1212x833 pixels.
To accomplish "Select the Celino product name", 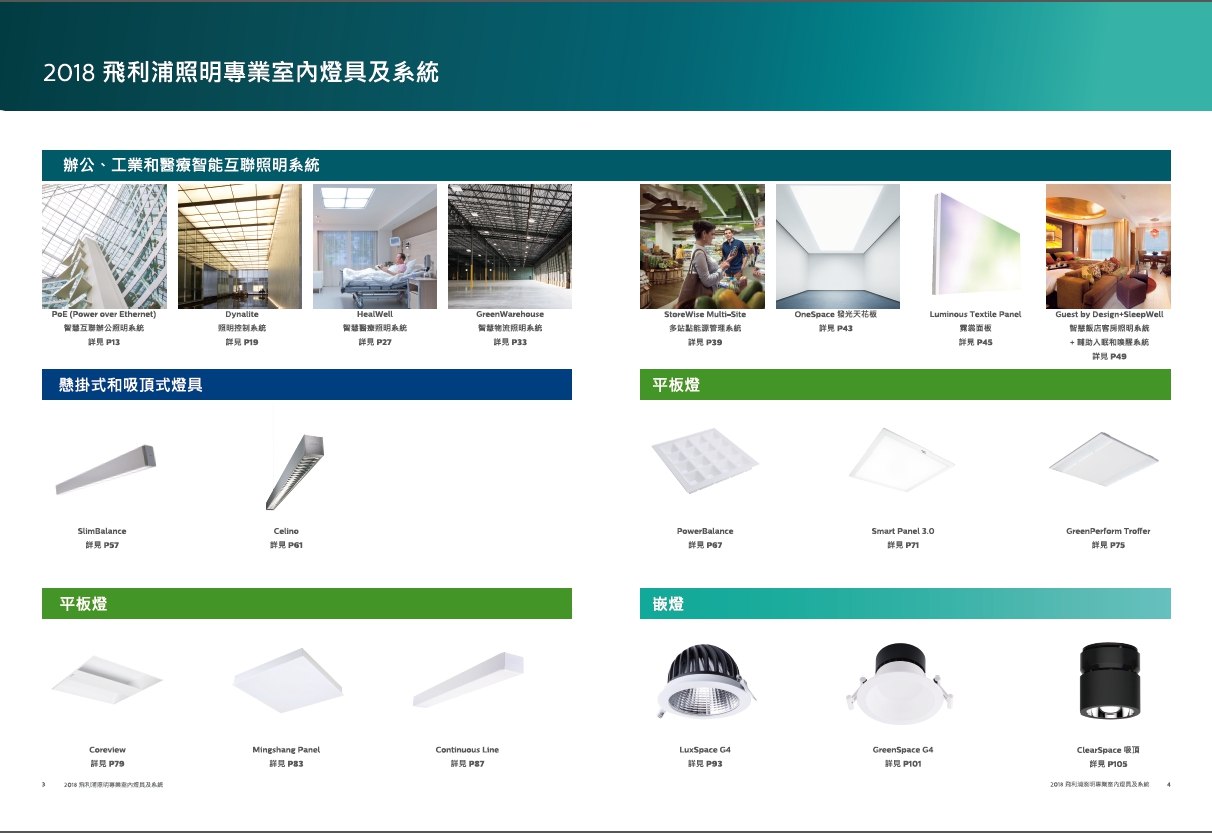I will [286, 531].
